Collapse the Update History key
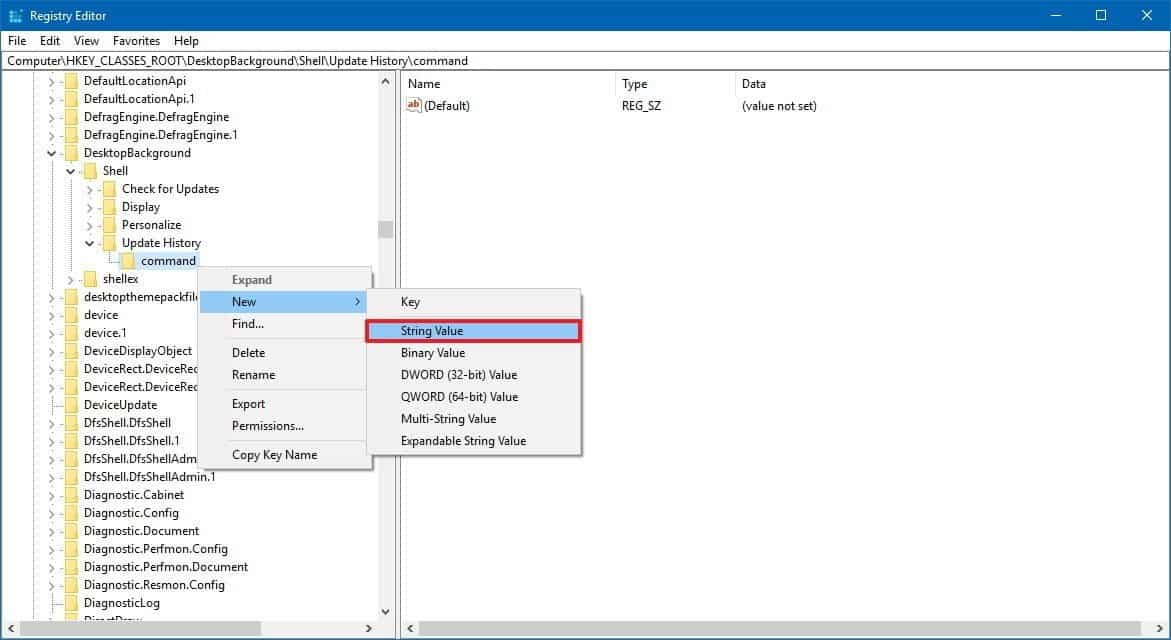This screenshot has height=640, width=1171. (x=90, y=243)
